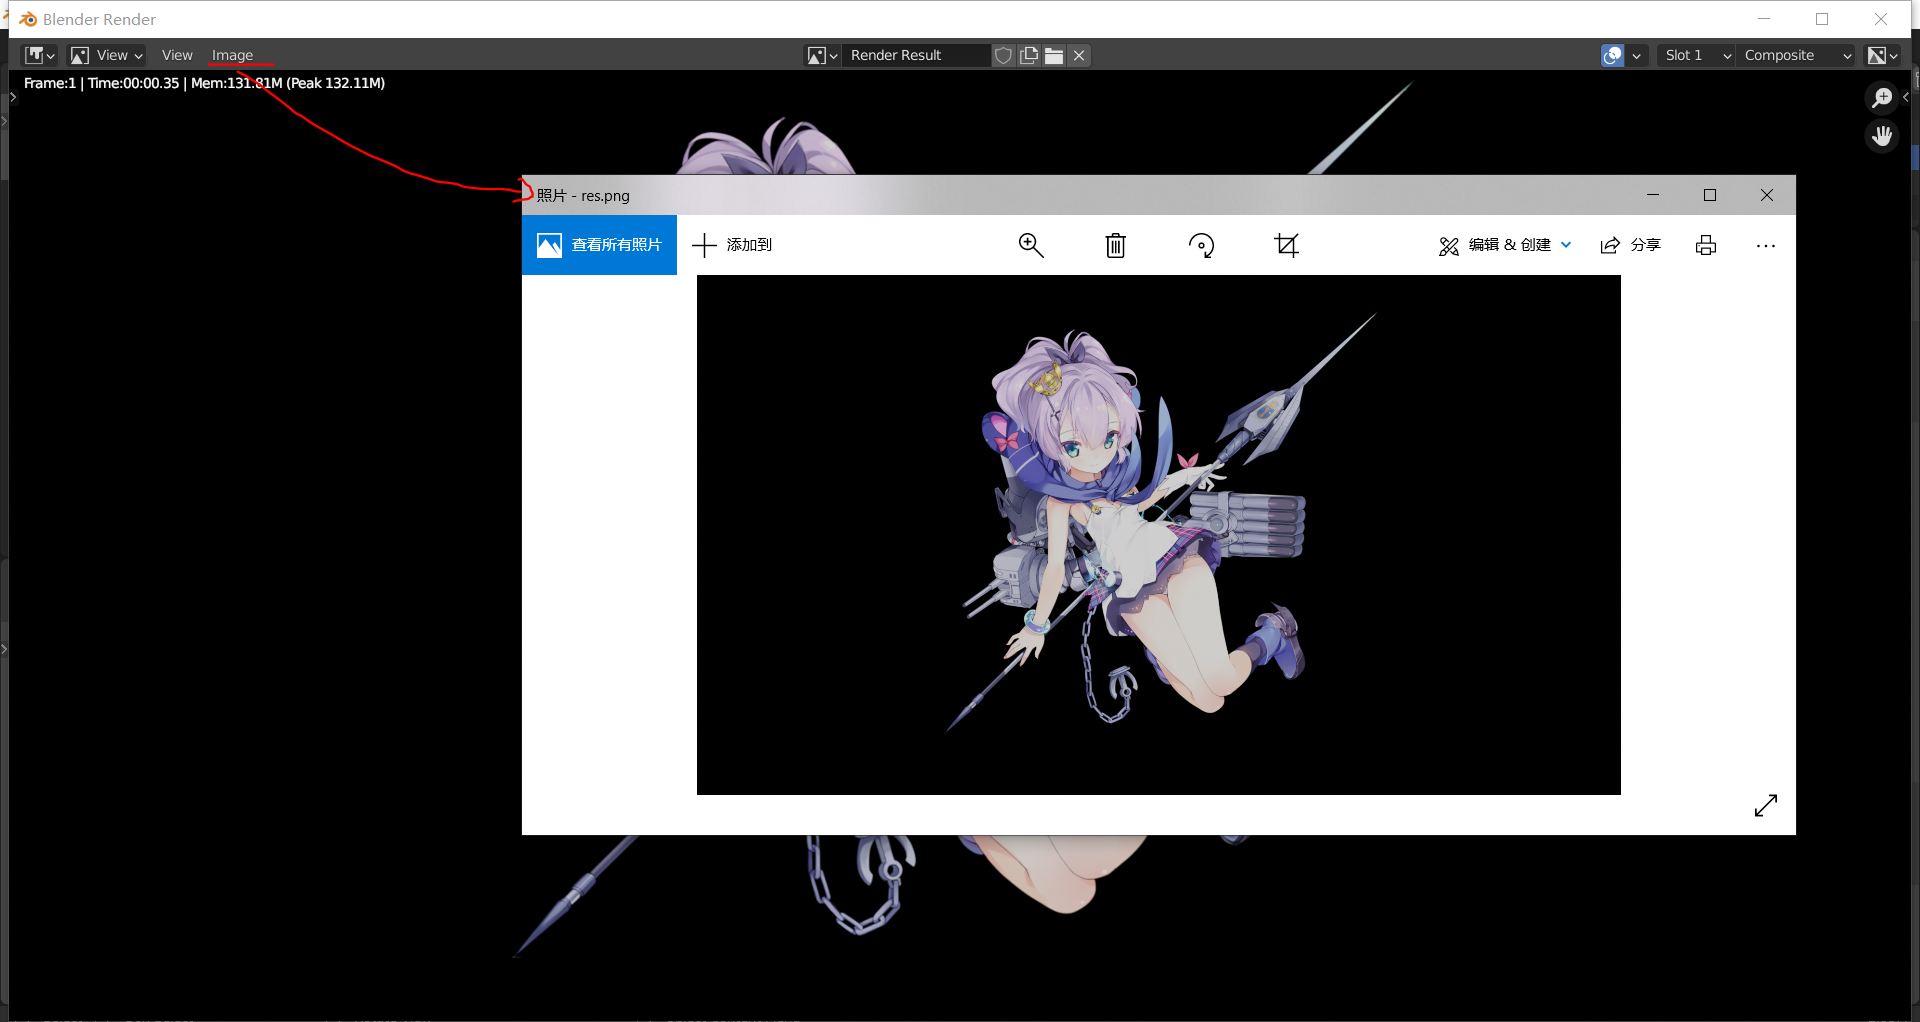Toggle the fake user shield icon
The width and height of the screenshot is (1920, 1022).
(1003, 56)
